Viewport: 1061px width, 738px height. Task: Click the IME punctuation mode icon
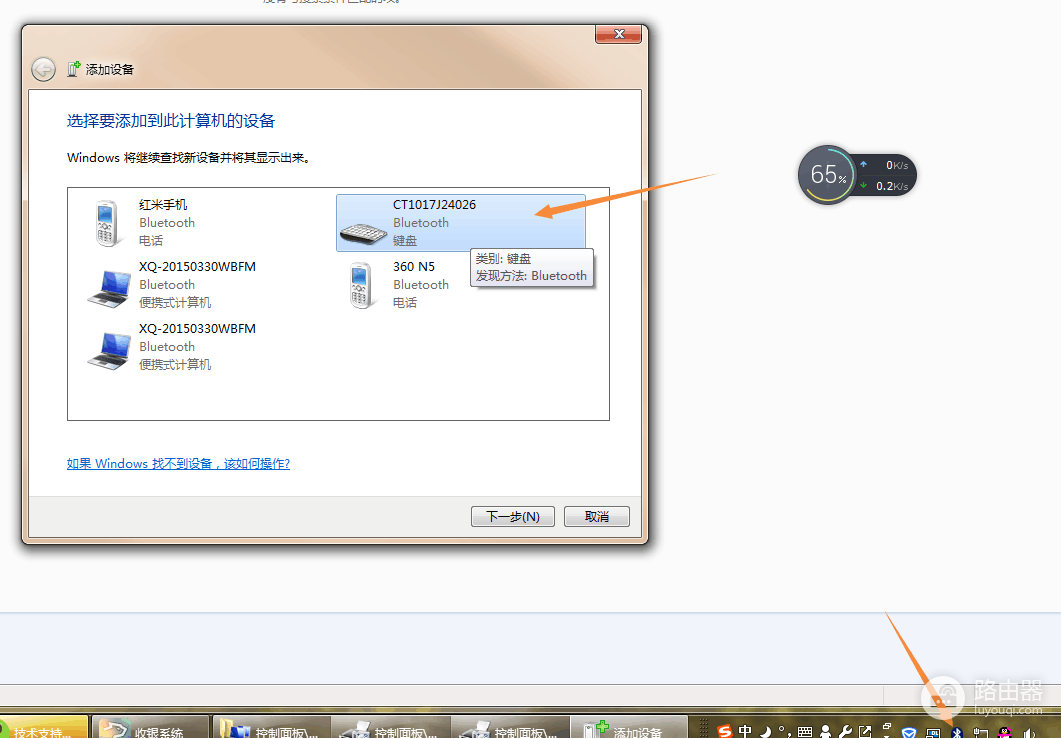click(785, 731)
